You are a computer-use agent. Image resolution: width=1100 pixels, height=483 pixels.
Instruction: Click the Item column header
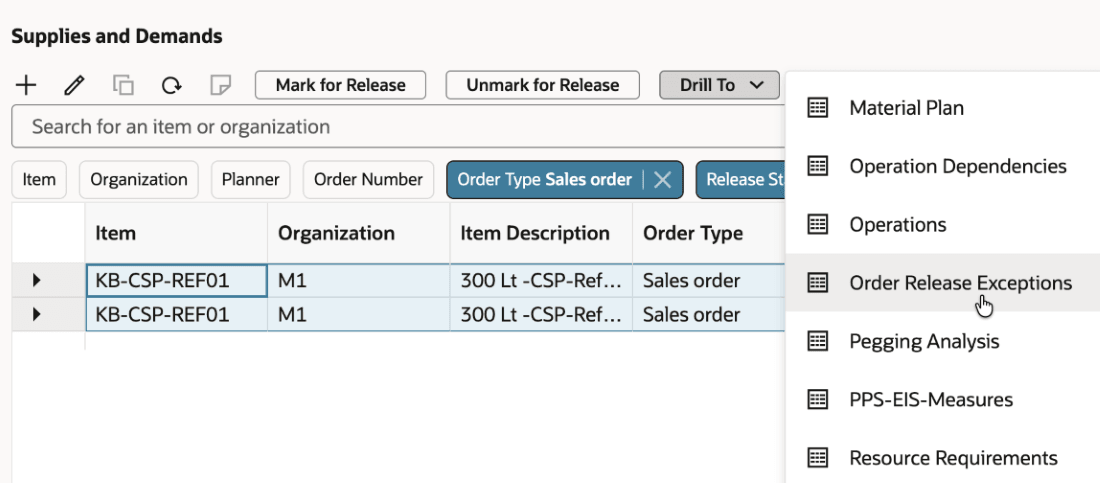tap(176, 233)
